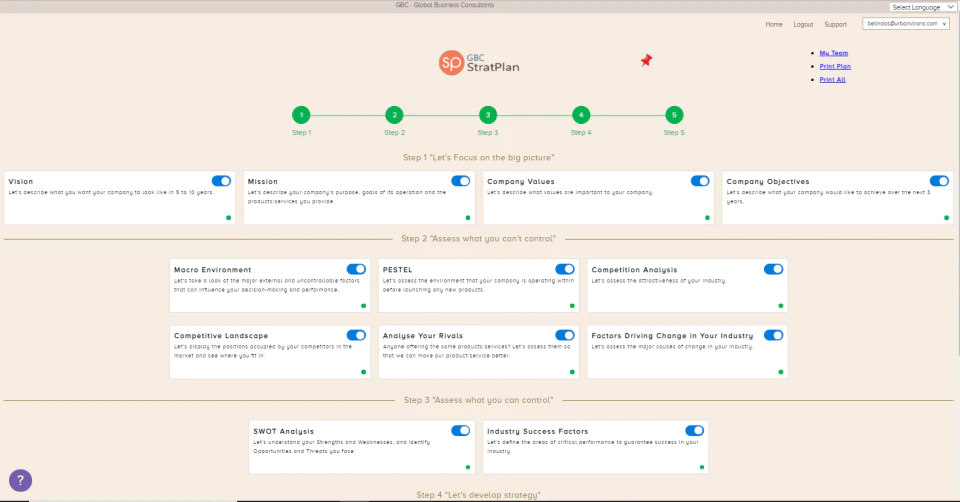Toggle off the Vision switch
This screenshot has height=502, width=960.
pyautogui.click(x=221, y=181)
